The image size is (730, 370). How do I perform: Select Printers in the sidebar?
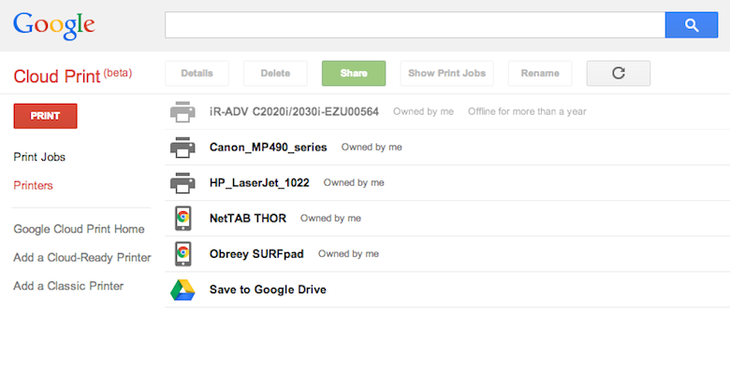tap(33, 185)
